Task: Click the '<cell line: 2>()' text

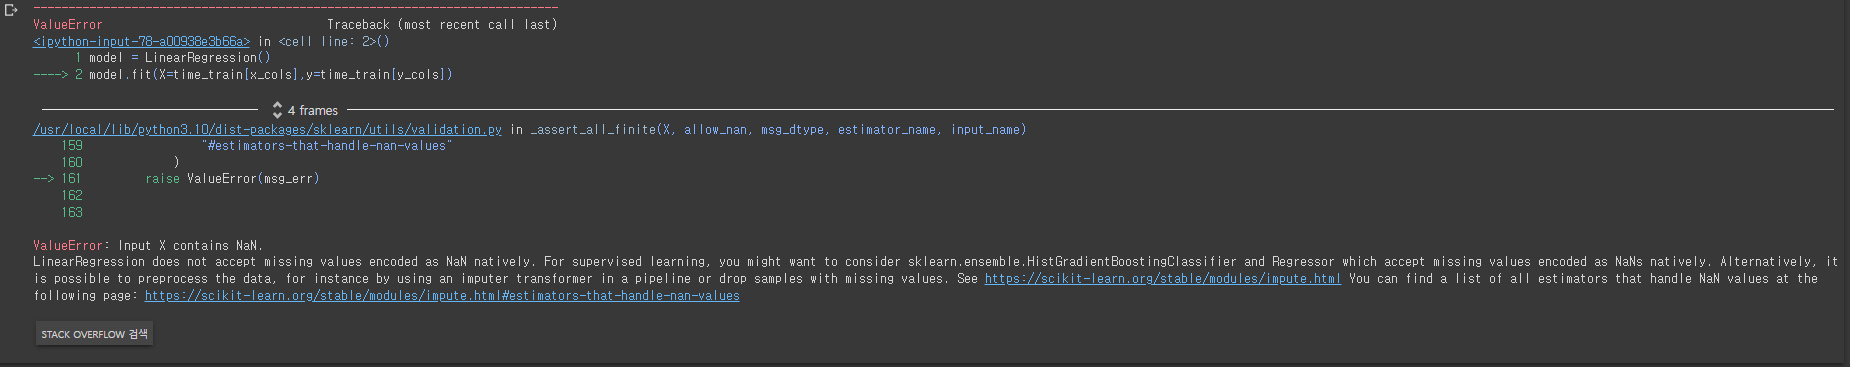Action: pos(334,42)
